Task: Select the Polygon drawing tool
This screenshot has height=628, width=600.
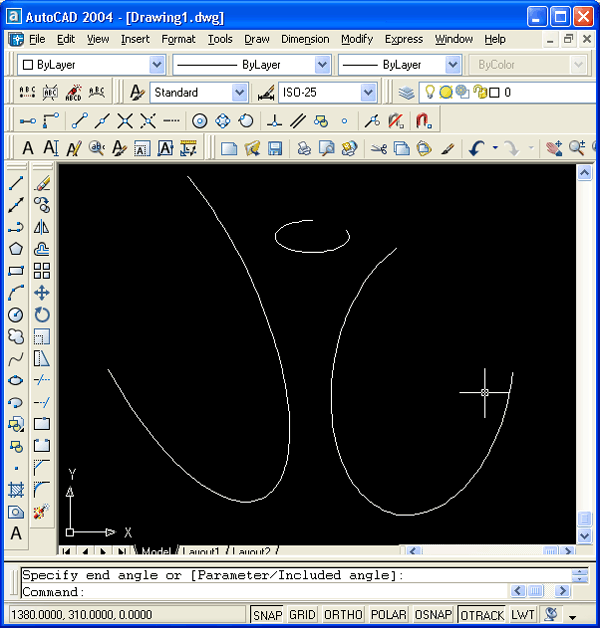Action: click(x=16, y=249)
